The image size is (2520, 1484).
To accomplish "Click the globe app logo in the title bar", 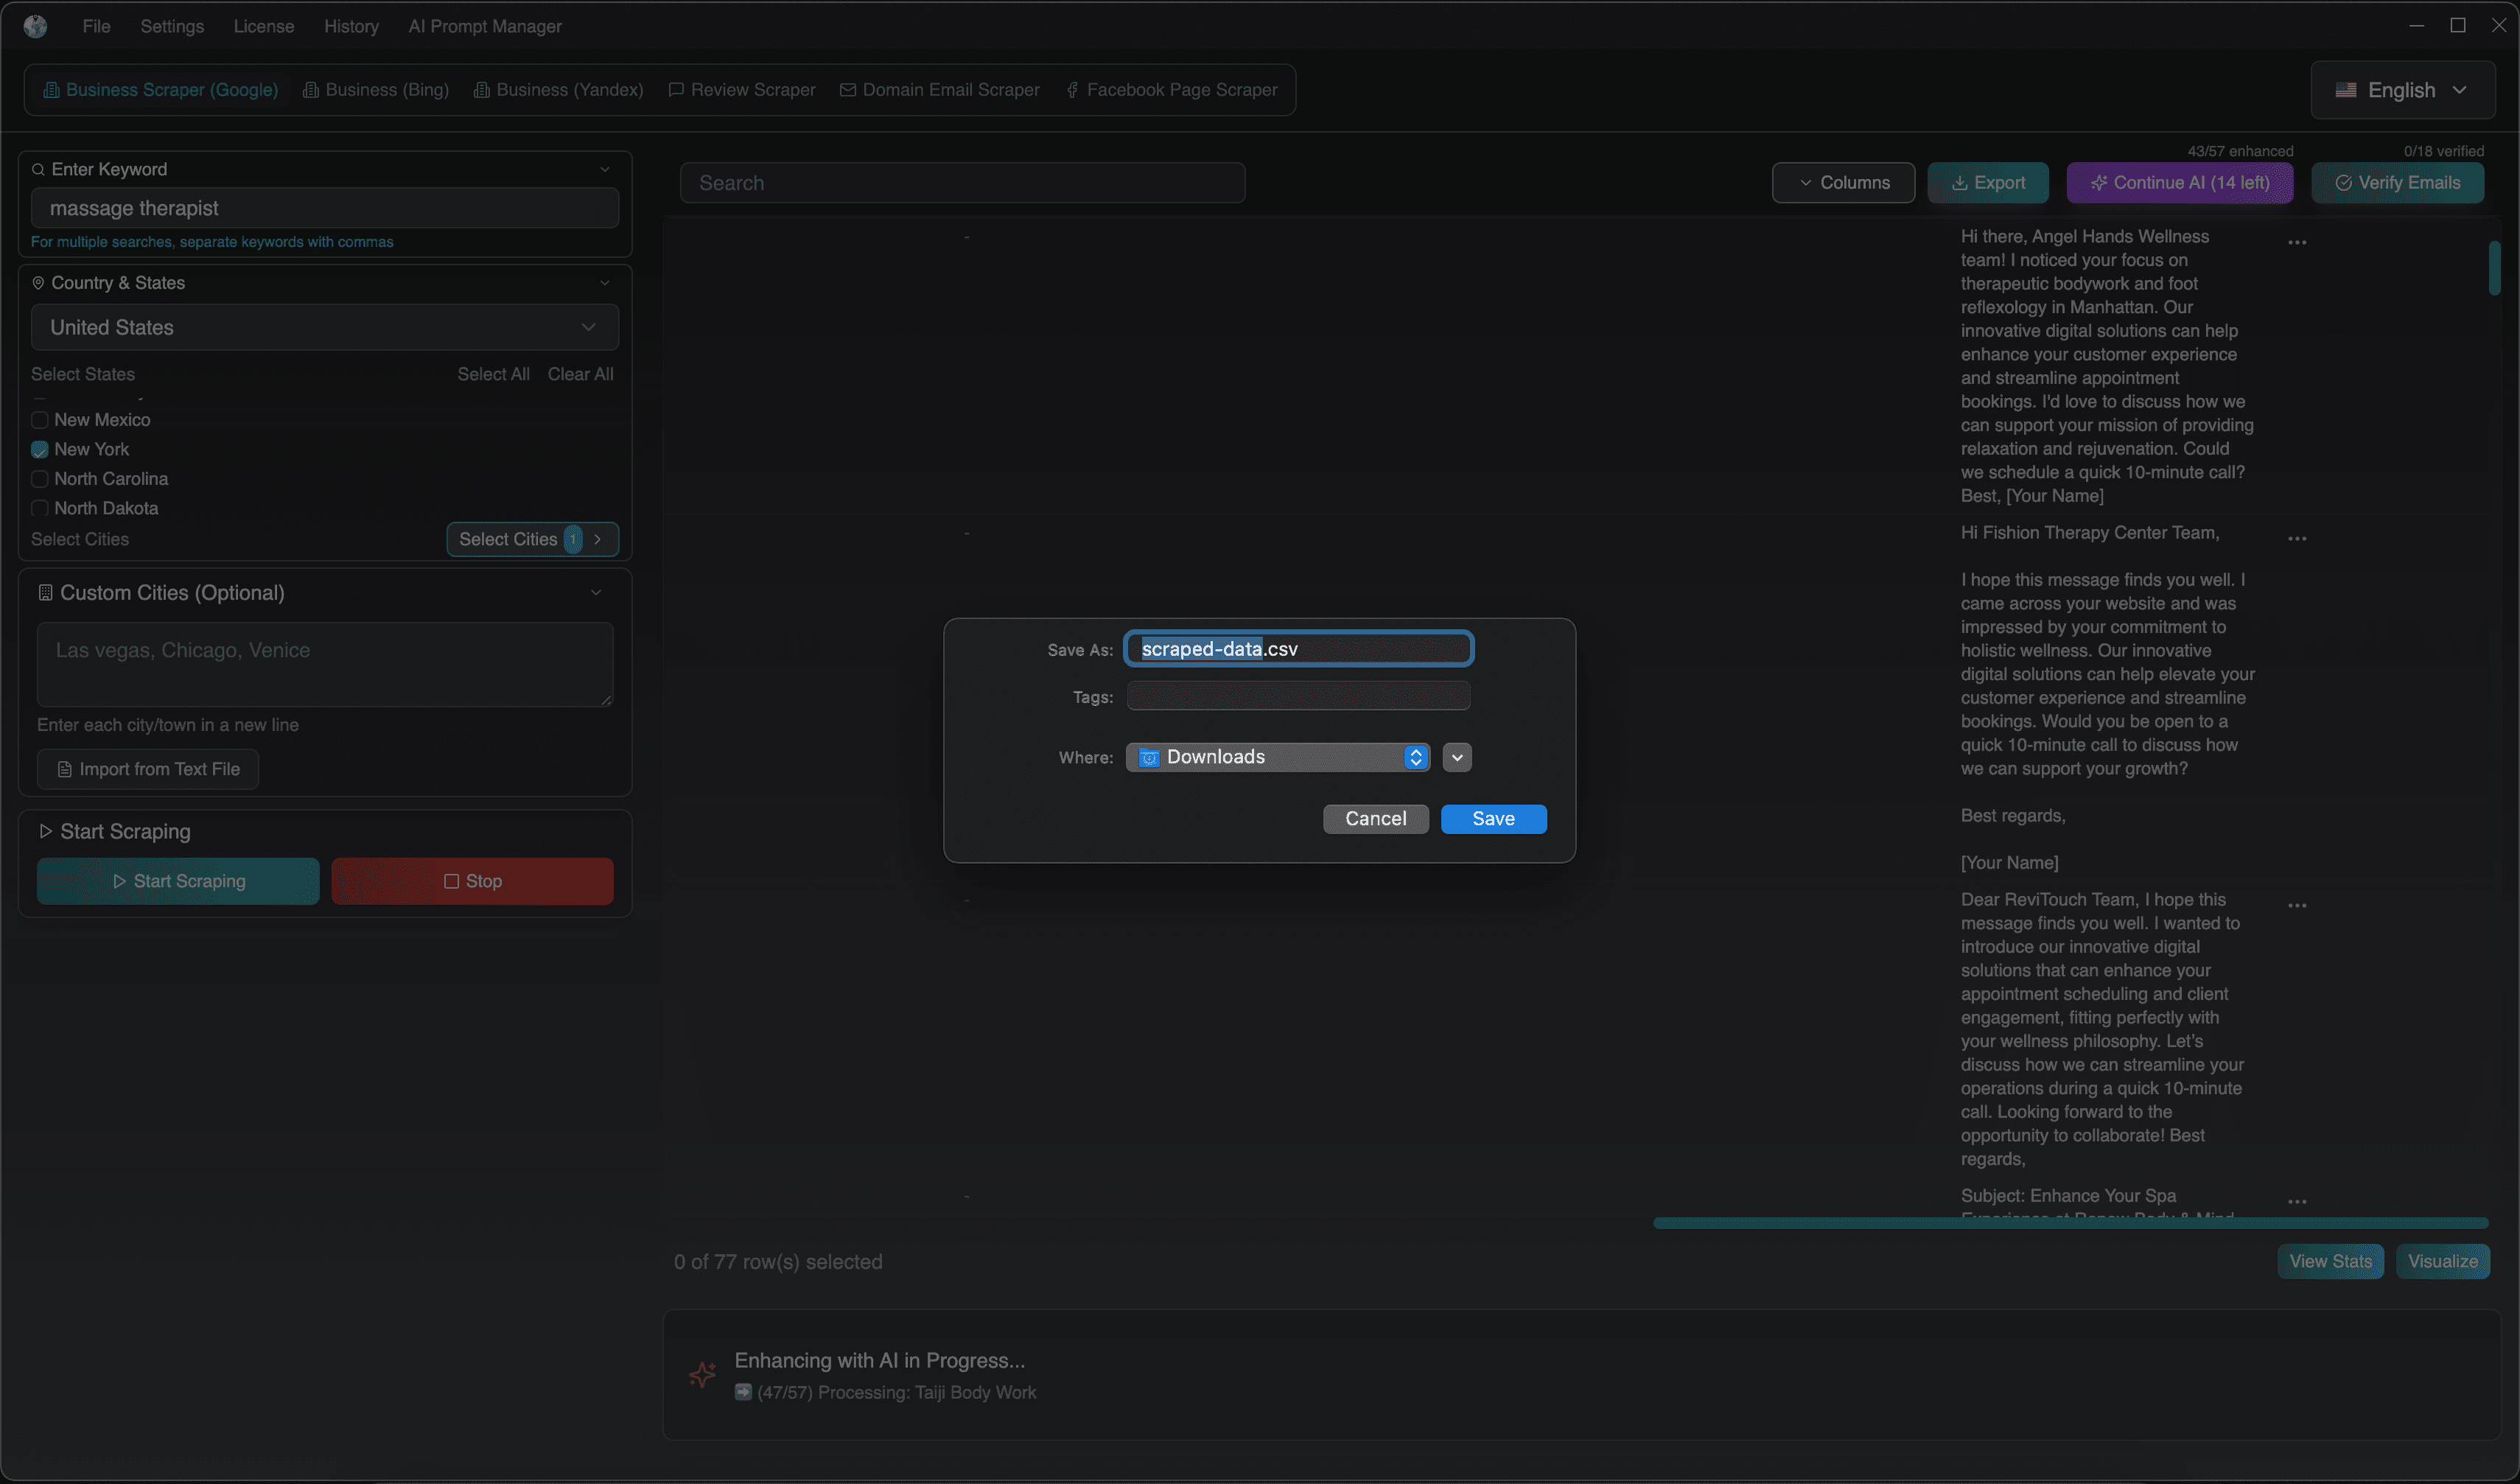I will 36,26.
